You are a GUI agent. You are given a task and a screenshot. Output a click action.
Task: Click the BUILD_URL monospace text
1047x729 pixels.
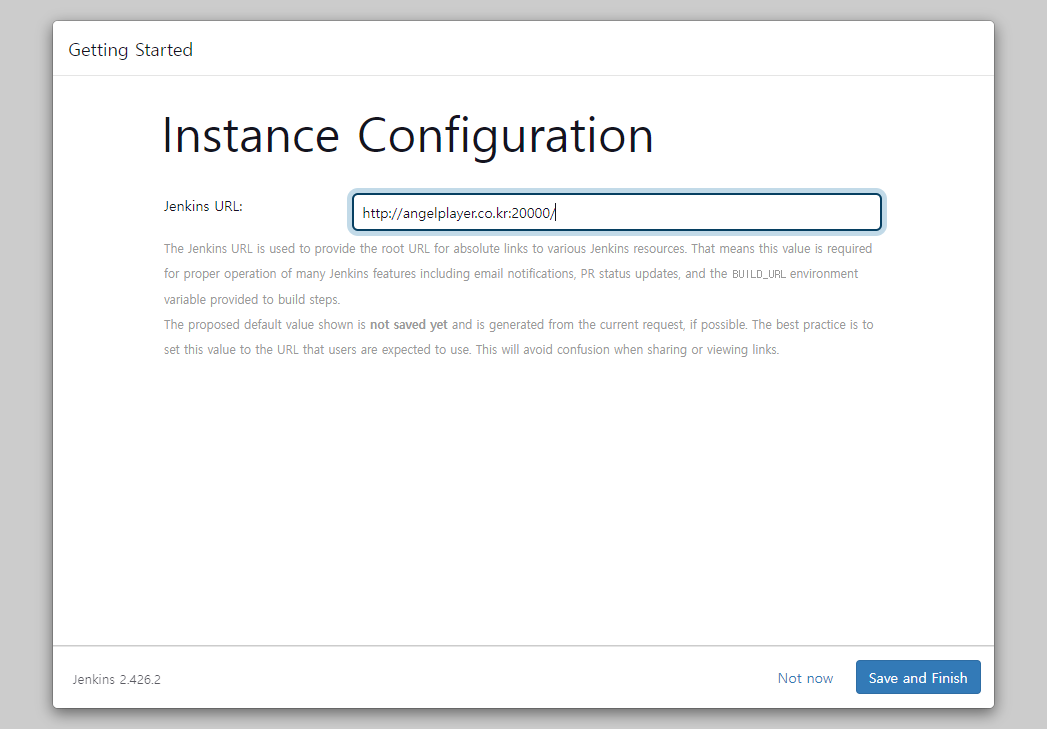(759, 274)
